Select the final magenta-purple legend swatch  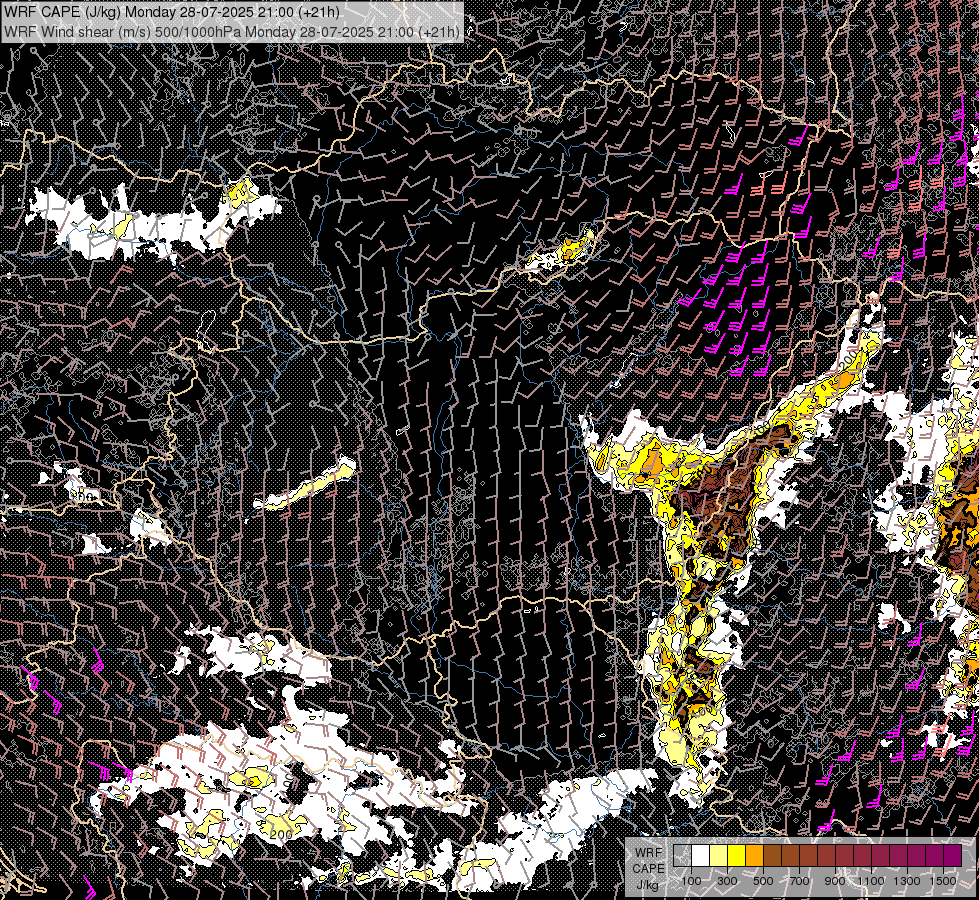pos(953,855)
